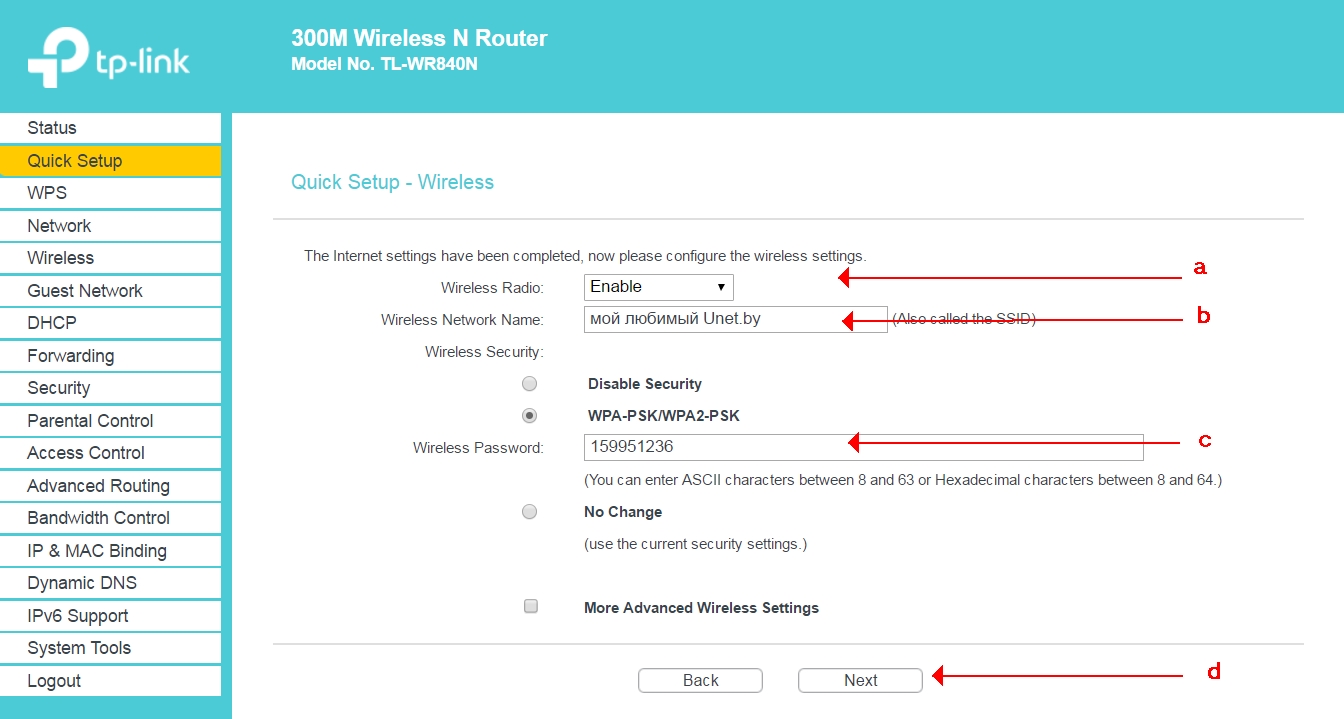
Task: Click the Quick Setup - Wireless heading
Action: [392, 182]
